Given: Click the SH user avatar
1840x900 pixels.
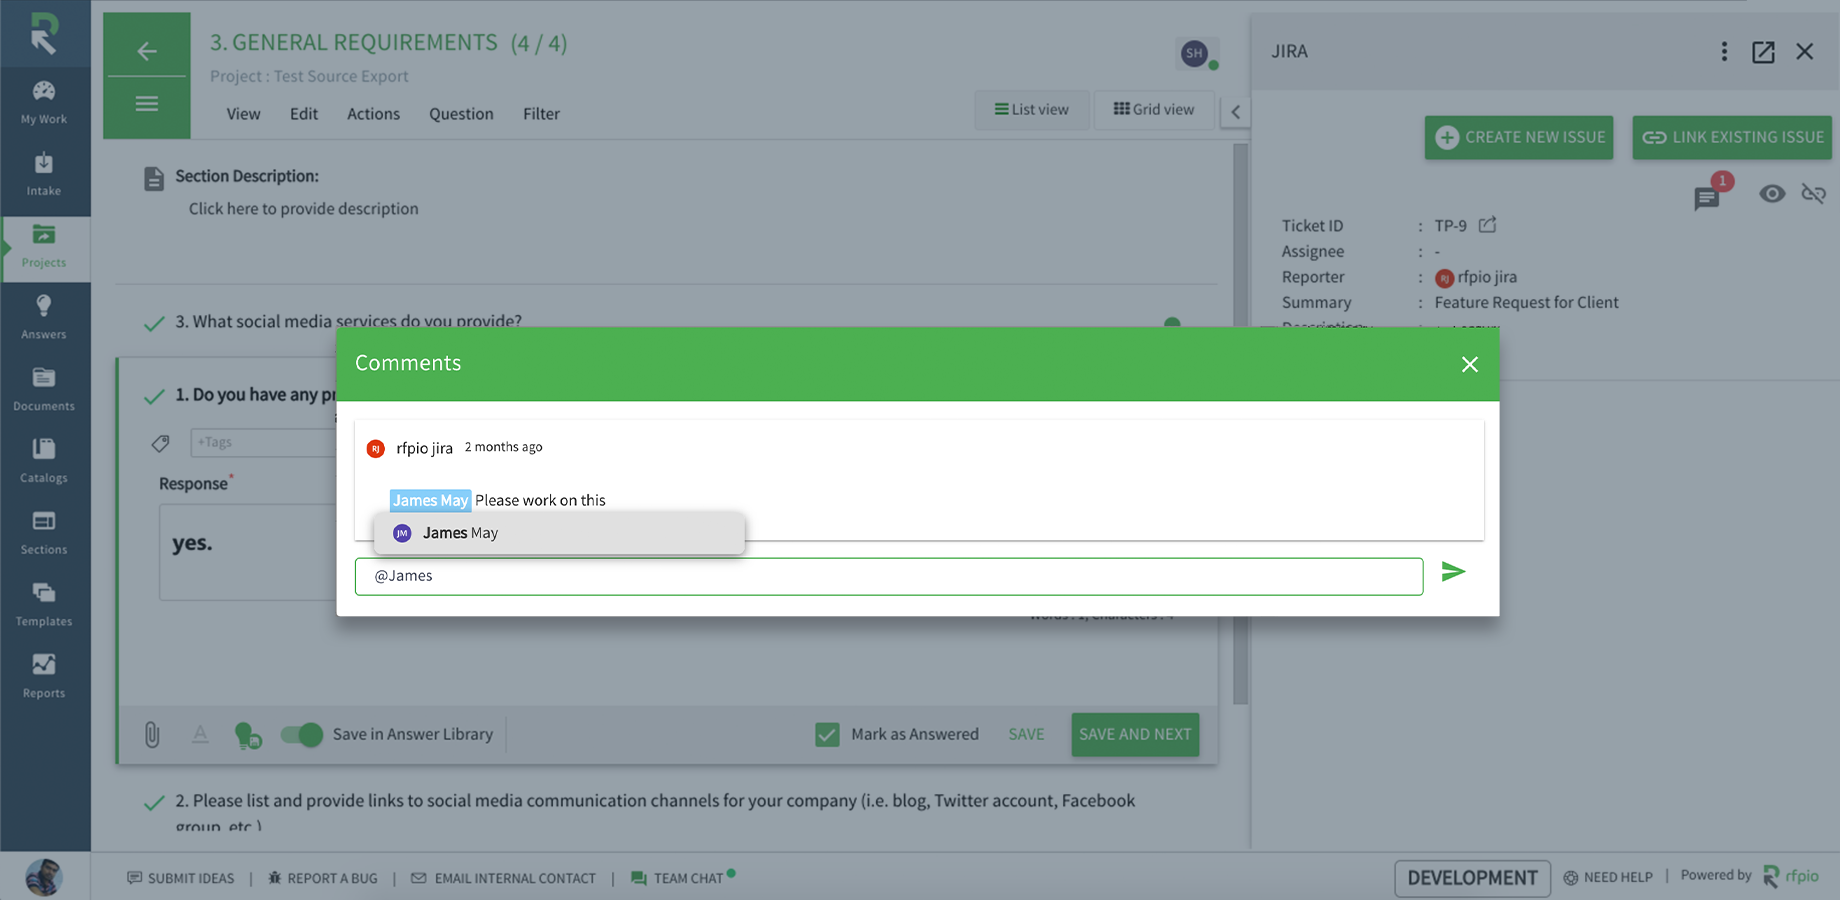Looking at the screenshot, I should click(1195, 53).
